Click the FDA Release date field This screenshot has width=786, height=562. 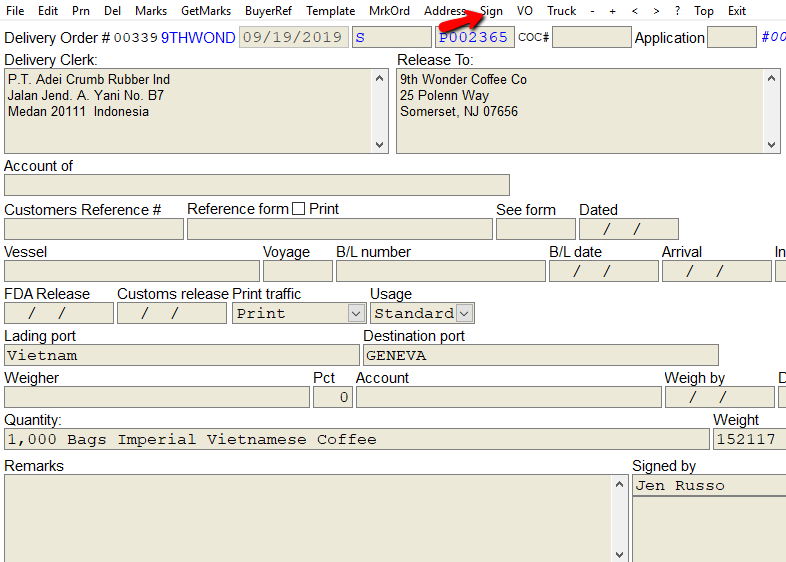click(59, 313)
